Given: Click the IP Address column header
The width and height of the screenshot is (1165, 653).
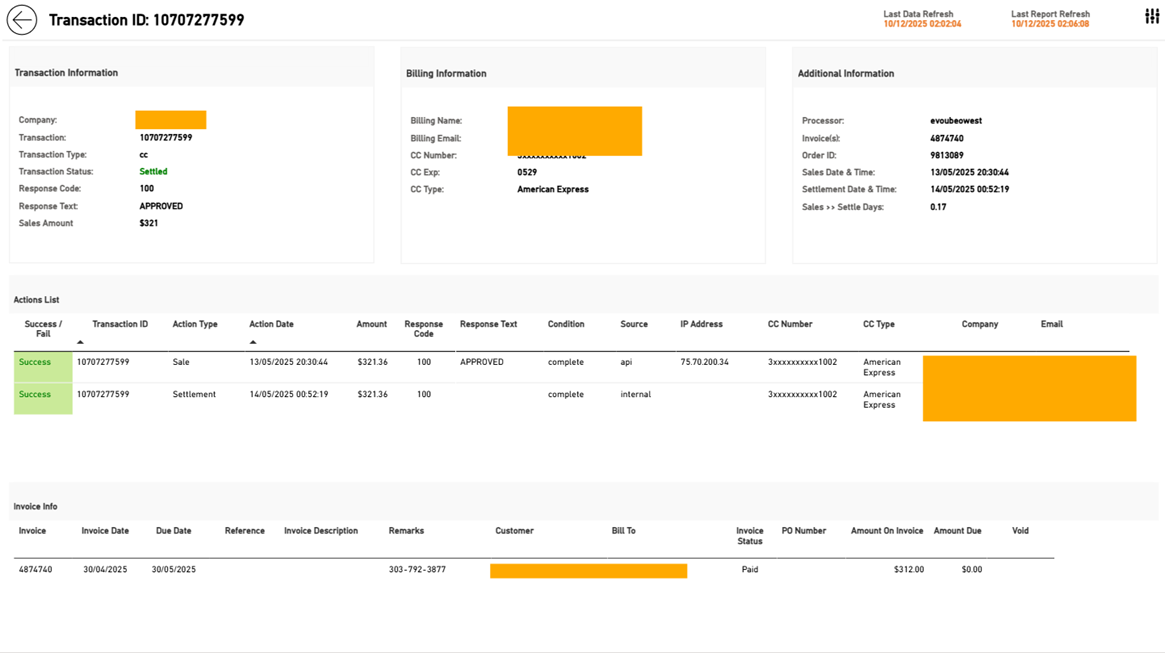Looking at the screenshot, I should [x=701, y=325].
